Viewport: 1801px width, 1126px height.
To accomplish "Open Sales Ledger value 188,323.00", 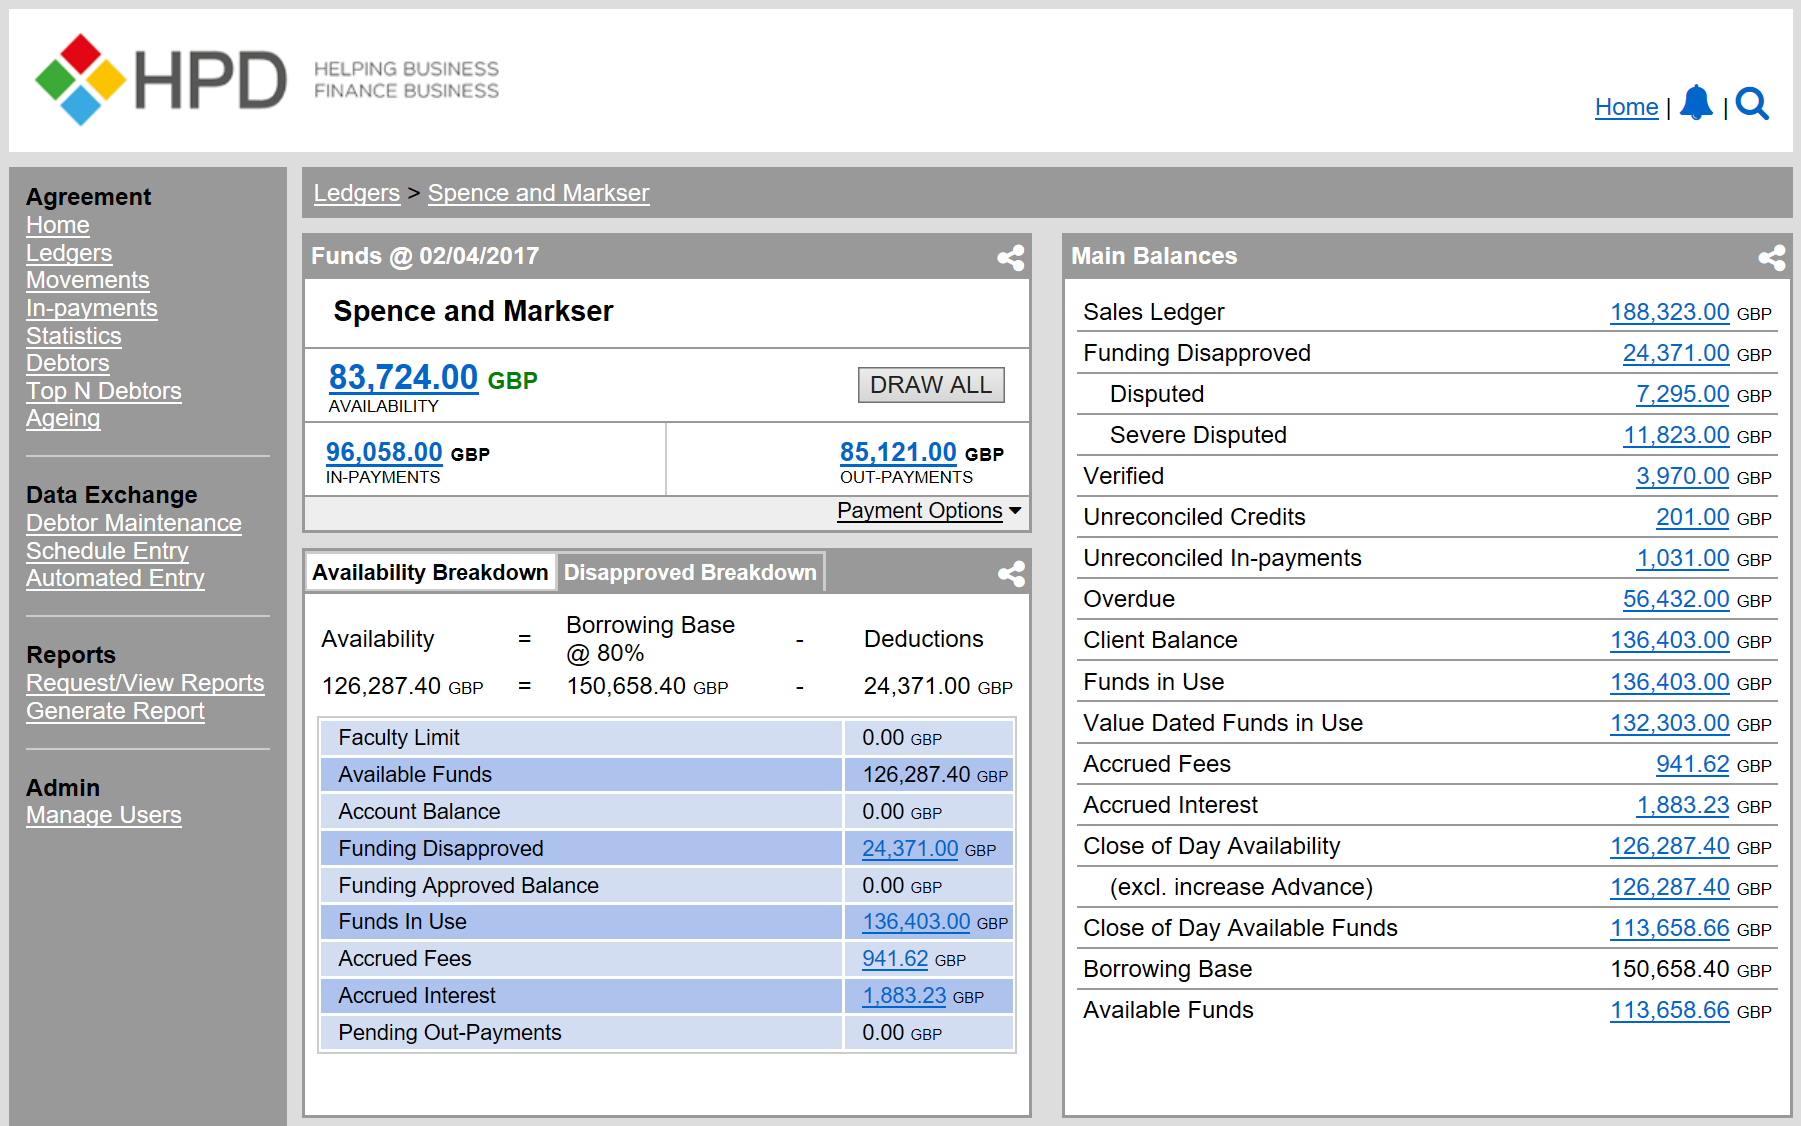I will pyautogui.click(x=1670, y=312).
